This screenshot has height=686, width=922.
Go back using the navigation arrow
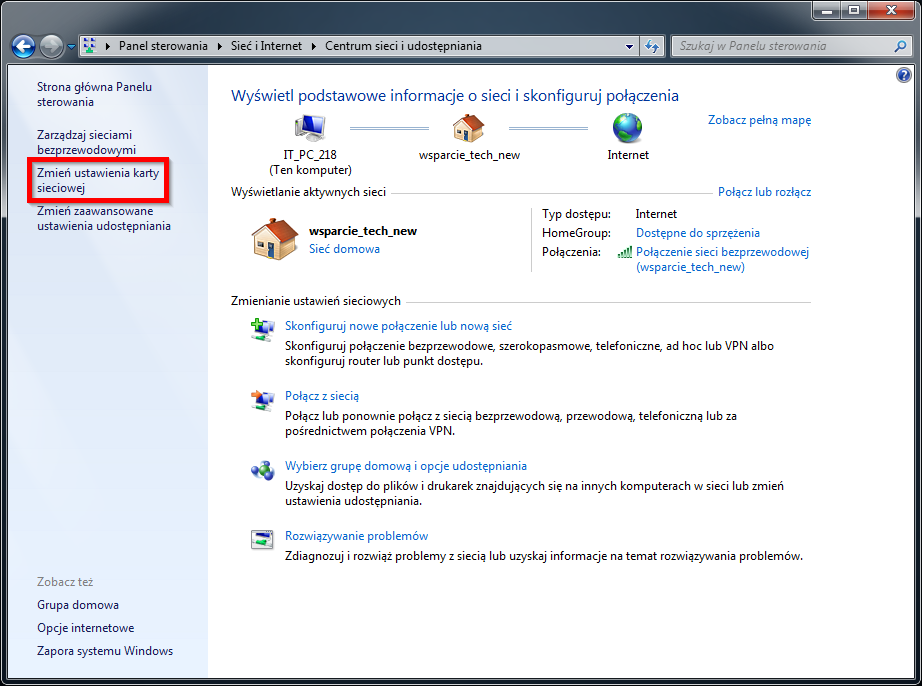tap(21, 45)
